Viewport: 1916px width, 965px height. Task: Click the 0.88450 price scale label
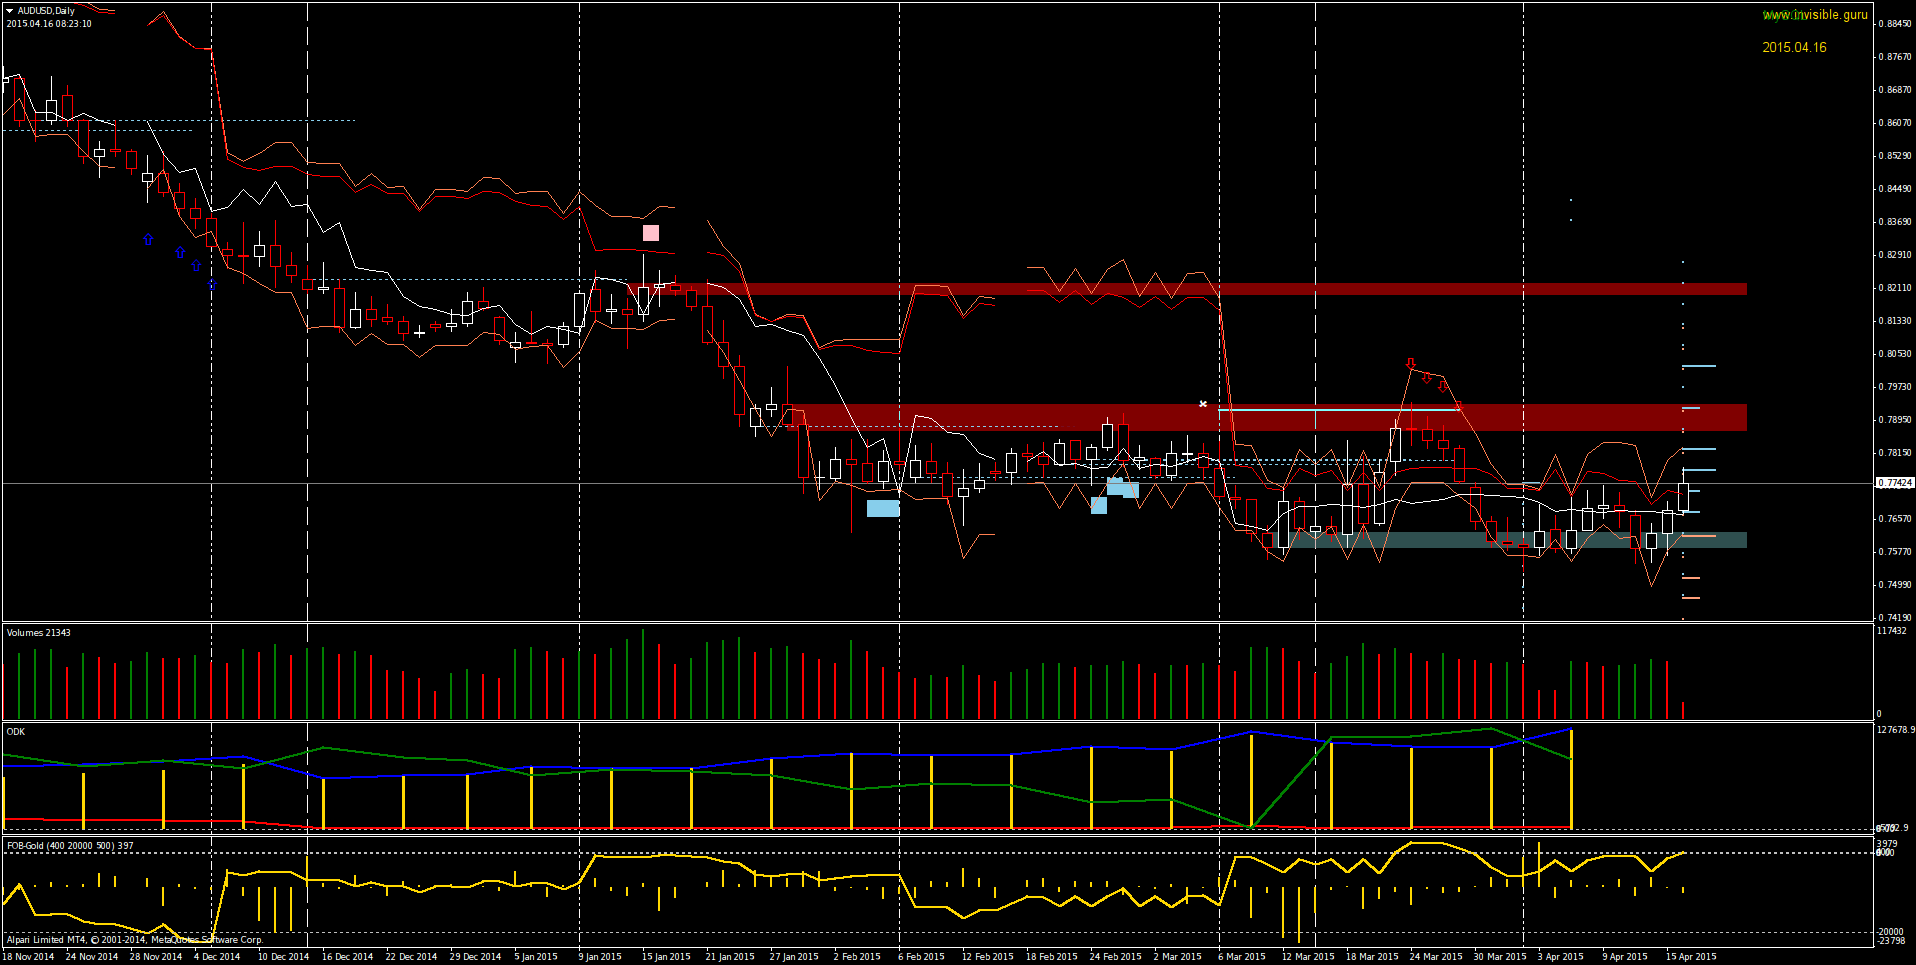tap(1895, 24)
